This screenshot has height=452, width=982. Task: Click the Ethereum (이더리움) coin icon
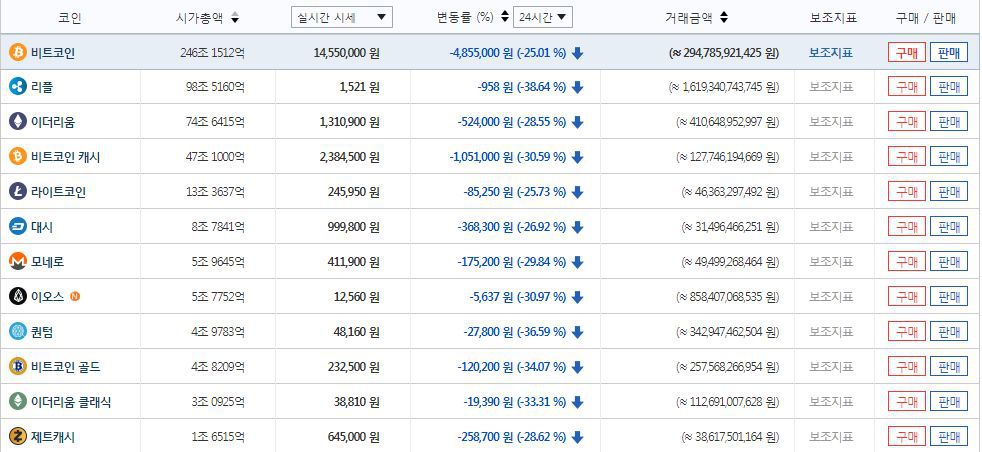pyautogui.click(x=18, y=121)
